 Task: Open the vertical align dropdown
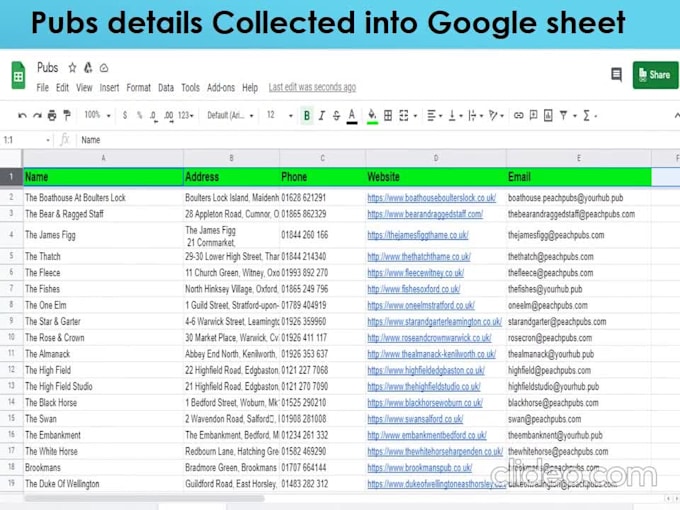[x=455, y=115]
